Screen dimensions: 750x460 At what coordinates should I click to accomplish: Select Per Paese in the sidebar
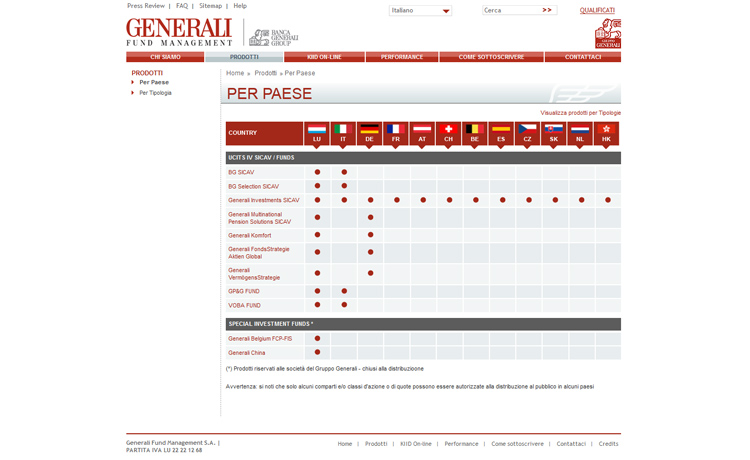[x=154, y=82]
